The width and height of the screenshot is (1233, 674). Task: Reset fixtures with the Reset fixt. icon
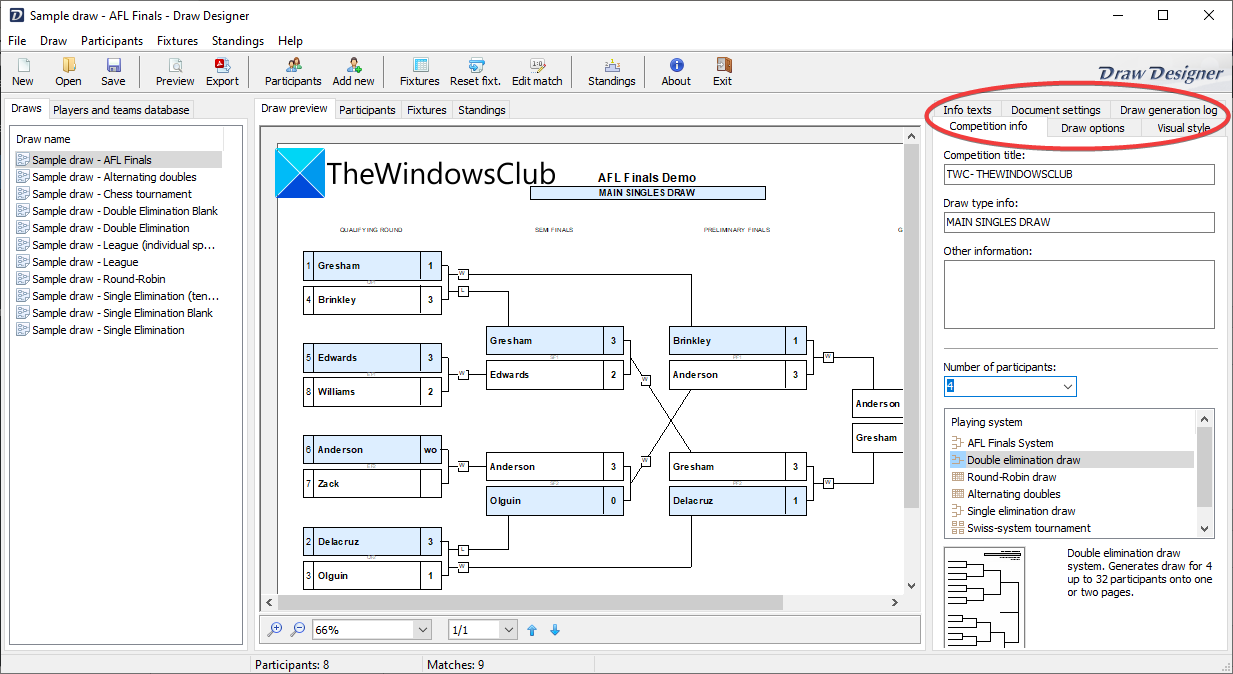475,71
